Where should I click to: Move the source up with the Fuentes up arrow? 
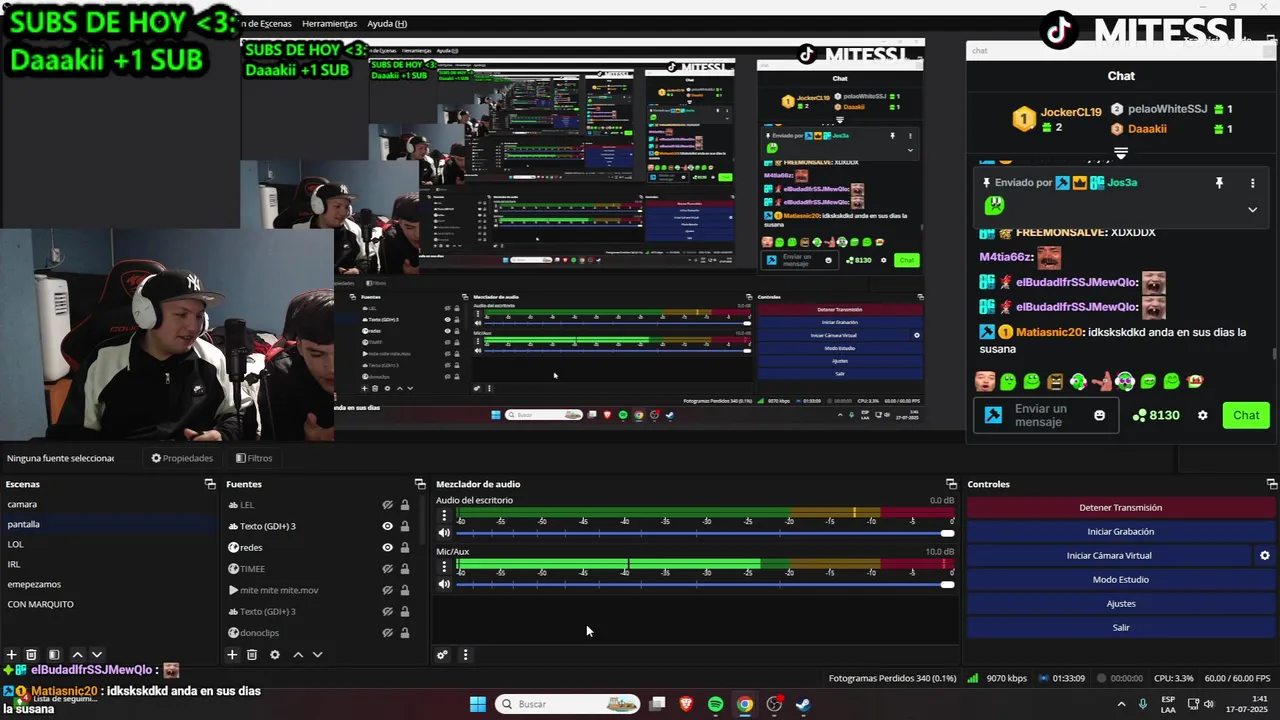coord(298,655)
